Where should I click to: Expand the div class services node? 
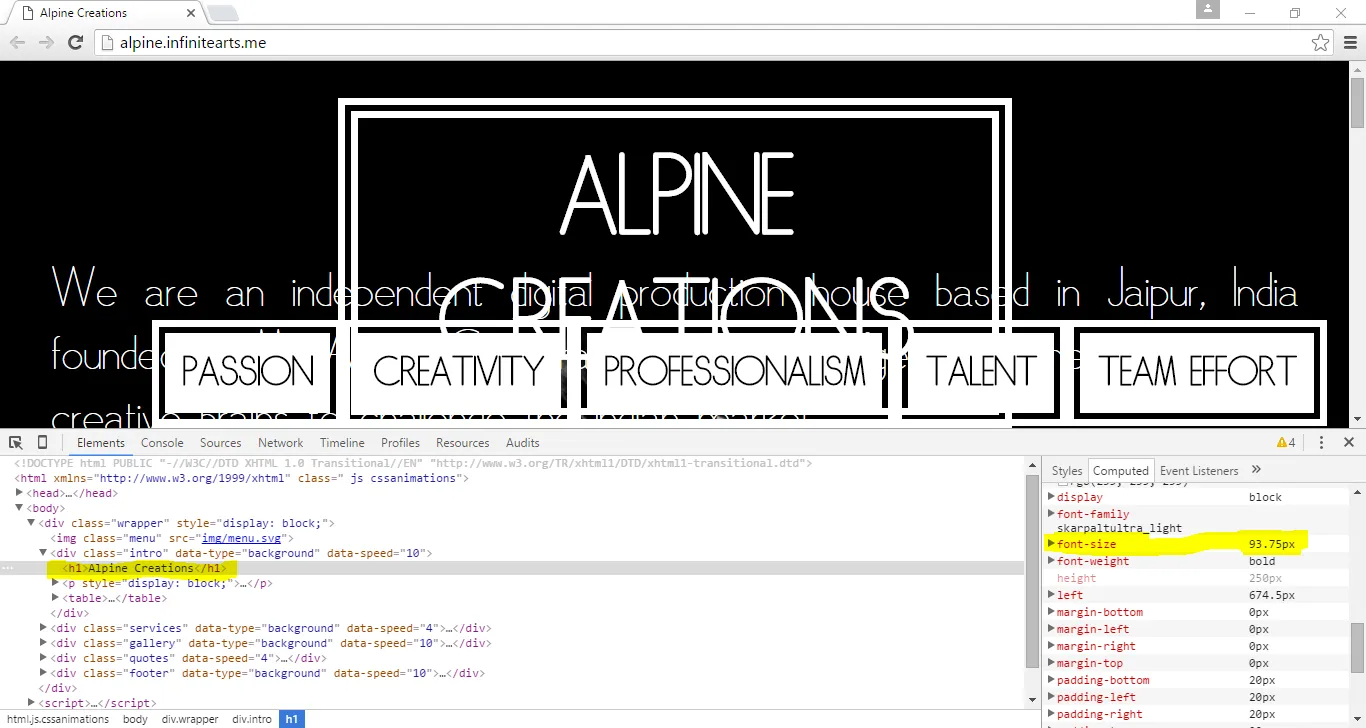44,628
